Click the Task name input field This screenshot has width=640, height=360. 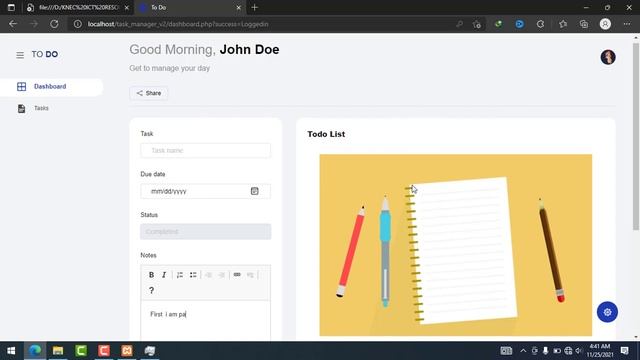pos(205,150)
